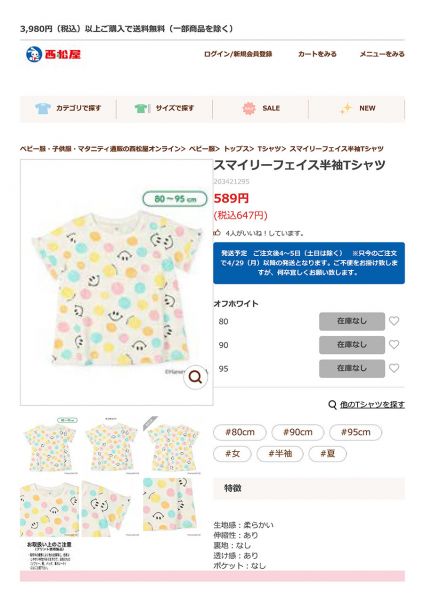Toggle favorite heart for size 90
Viewport: 424px width, 600px height.
(394, 345)
